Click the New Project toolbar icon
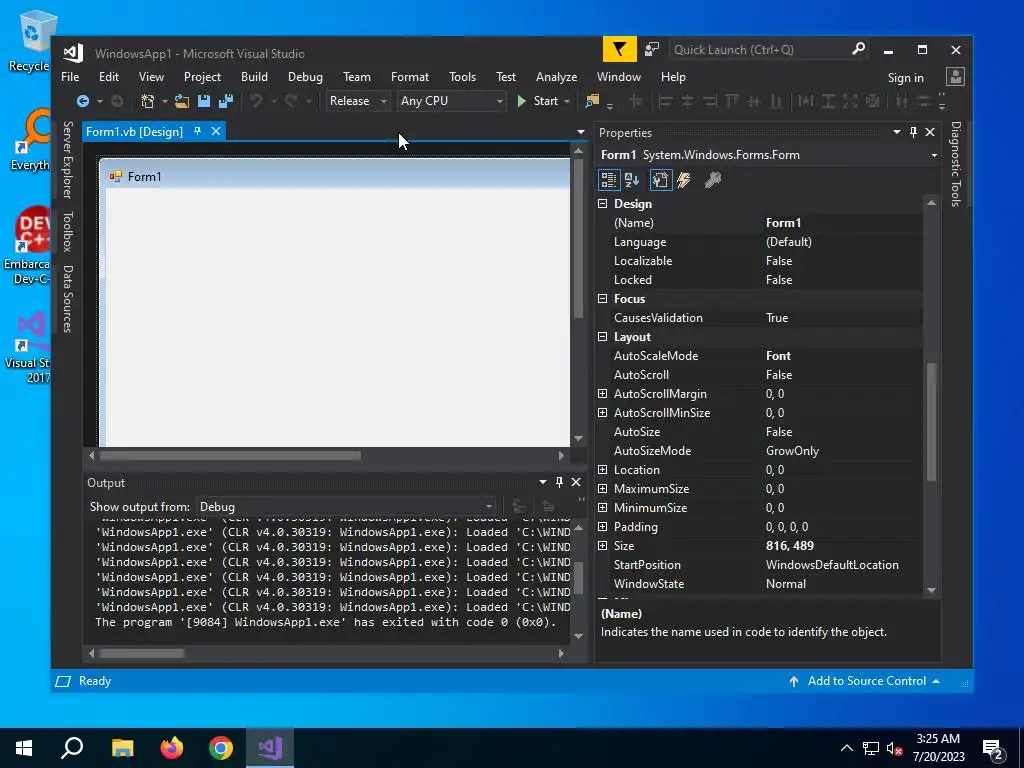 pos(148,101)
